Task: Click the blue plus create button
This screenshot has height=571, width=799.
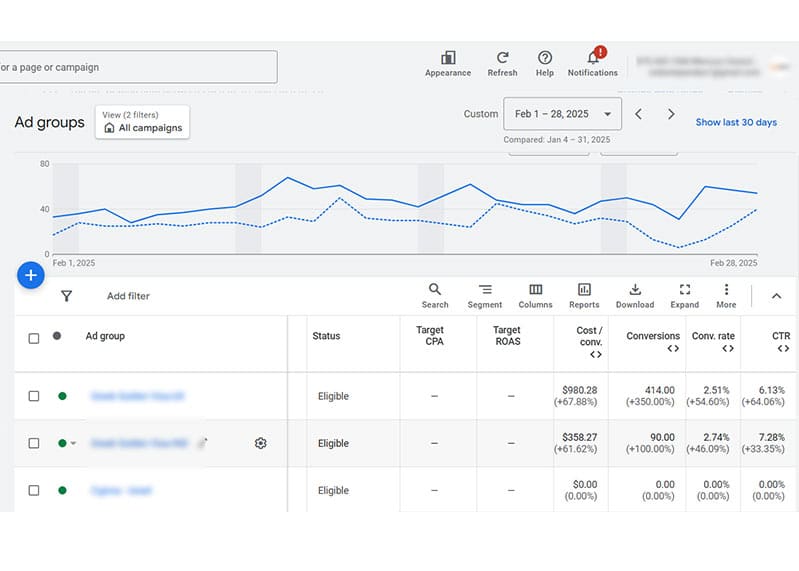Action: (31, 275)
